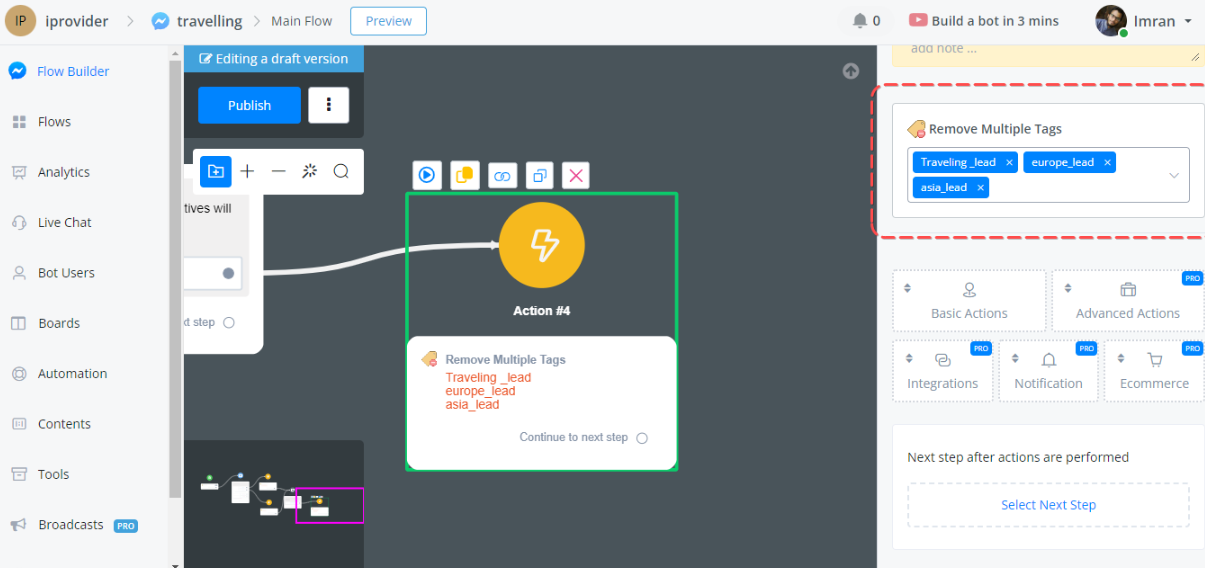This screenshot has width=1205, height=568.
Task: Remove the europe_lead tag chip
Action: coord(1107,162)
